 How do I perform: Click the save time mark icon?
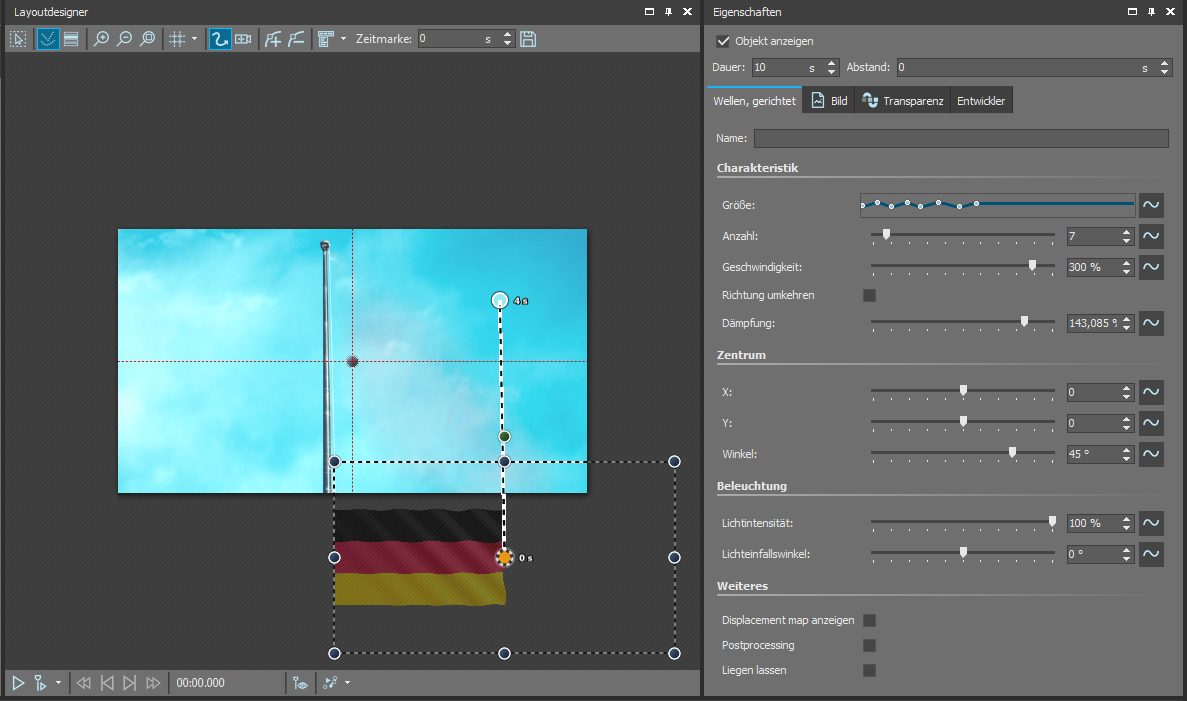528,39
